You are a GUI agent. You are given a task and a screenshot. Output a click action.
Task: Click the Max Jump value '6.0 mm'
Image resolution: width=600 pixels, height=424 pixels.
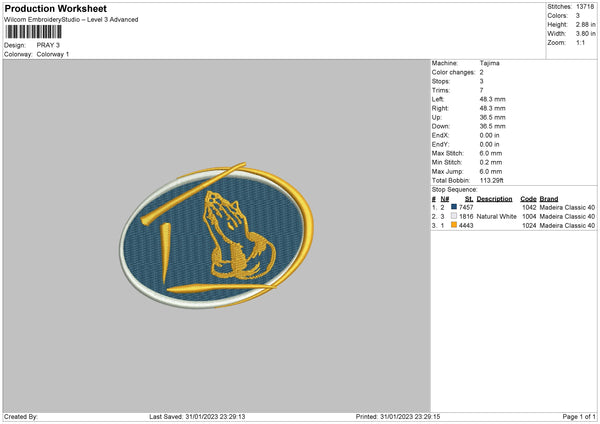[491, 171]
